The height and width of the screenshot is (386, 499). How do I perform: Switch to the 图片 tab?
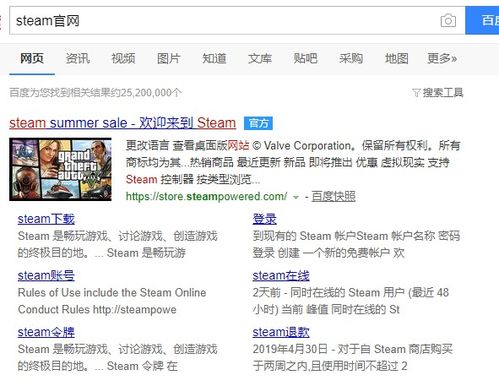coord(169,58)
